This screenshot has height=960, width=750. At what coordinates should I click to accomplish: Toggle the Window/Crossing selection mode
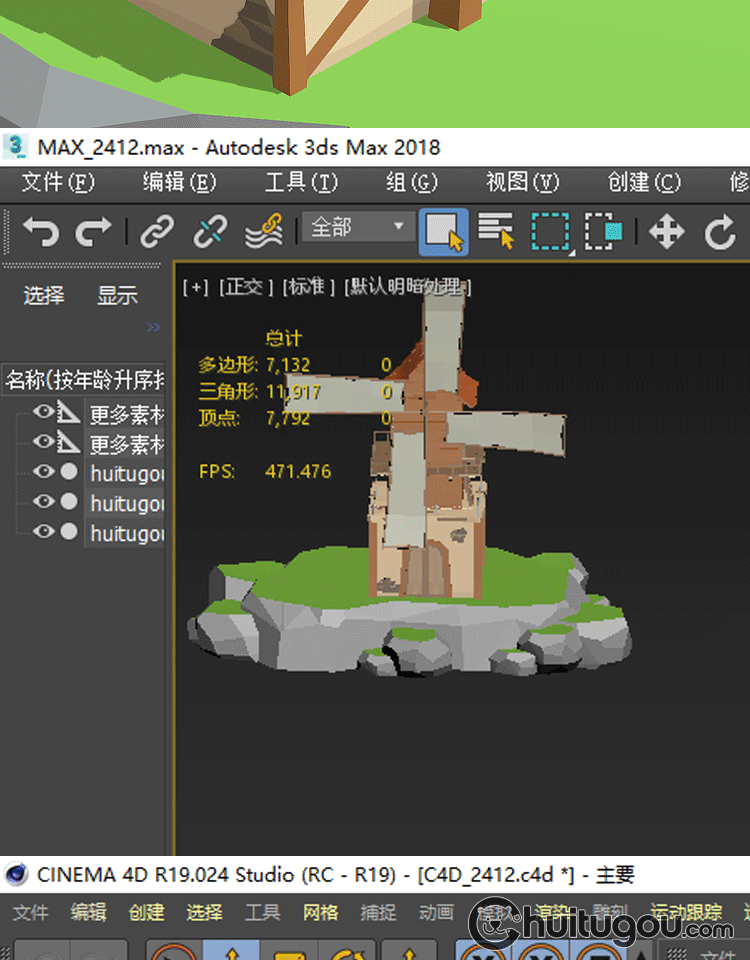coord(604,231)
